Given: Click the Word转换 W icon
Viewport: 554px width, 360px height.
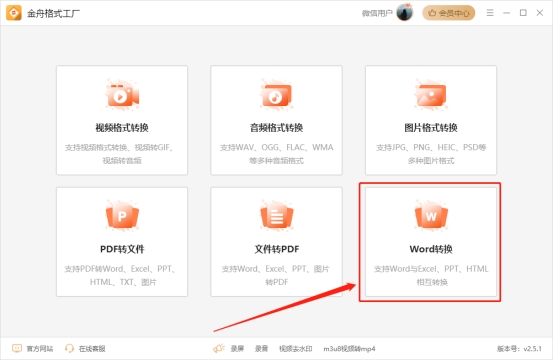Looking at the screenshot, I should (x=431, y=216).
